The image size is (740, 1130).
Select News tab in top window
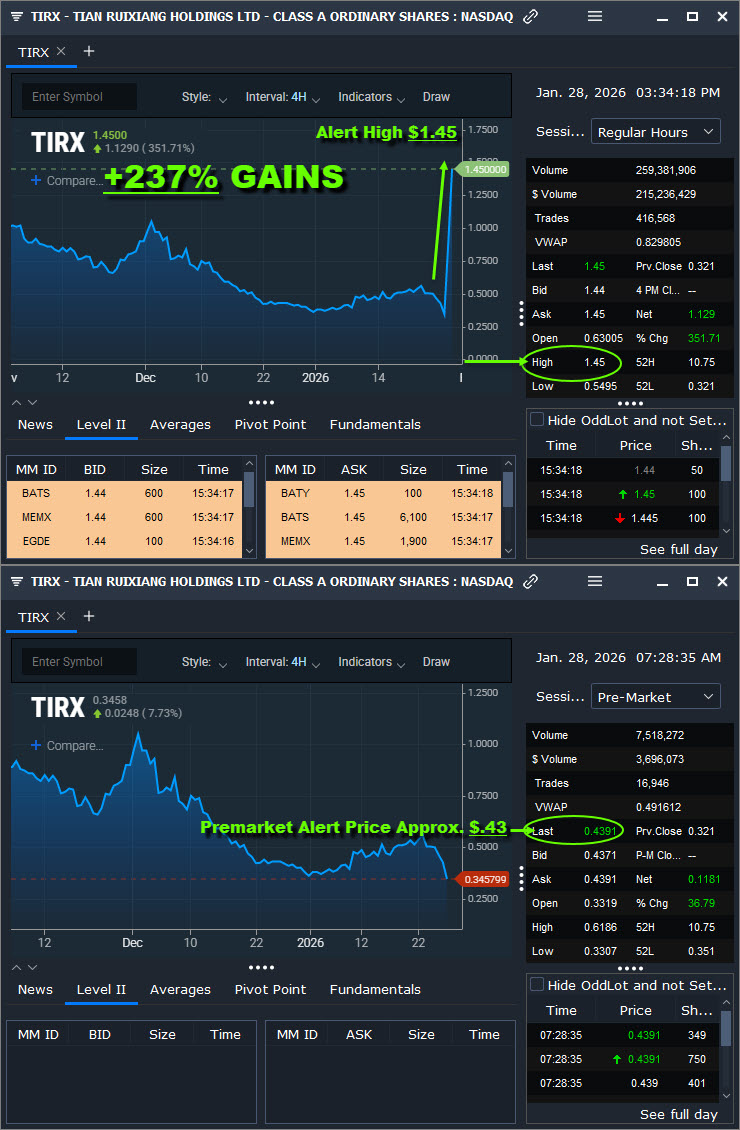35,424
